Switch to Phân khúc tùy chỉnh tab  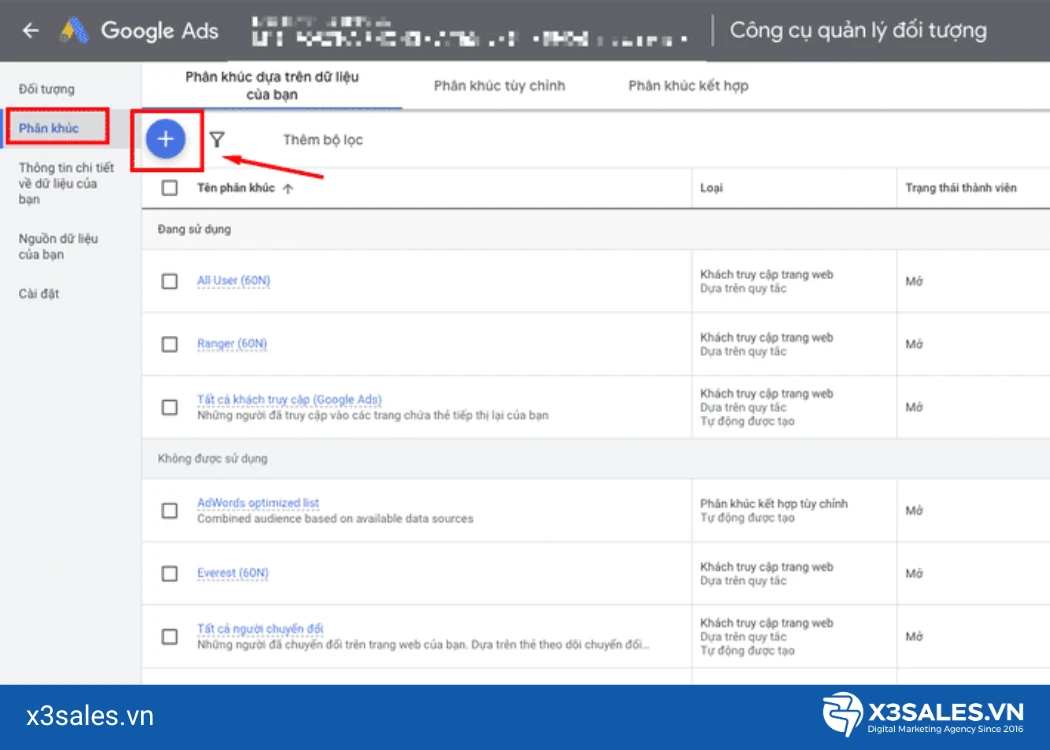(500, 86)
